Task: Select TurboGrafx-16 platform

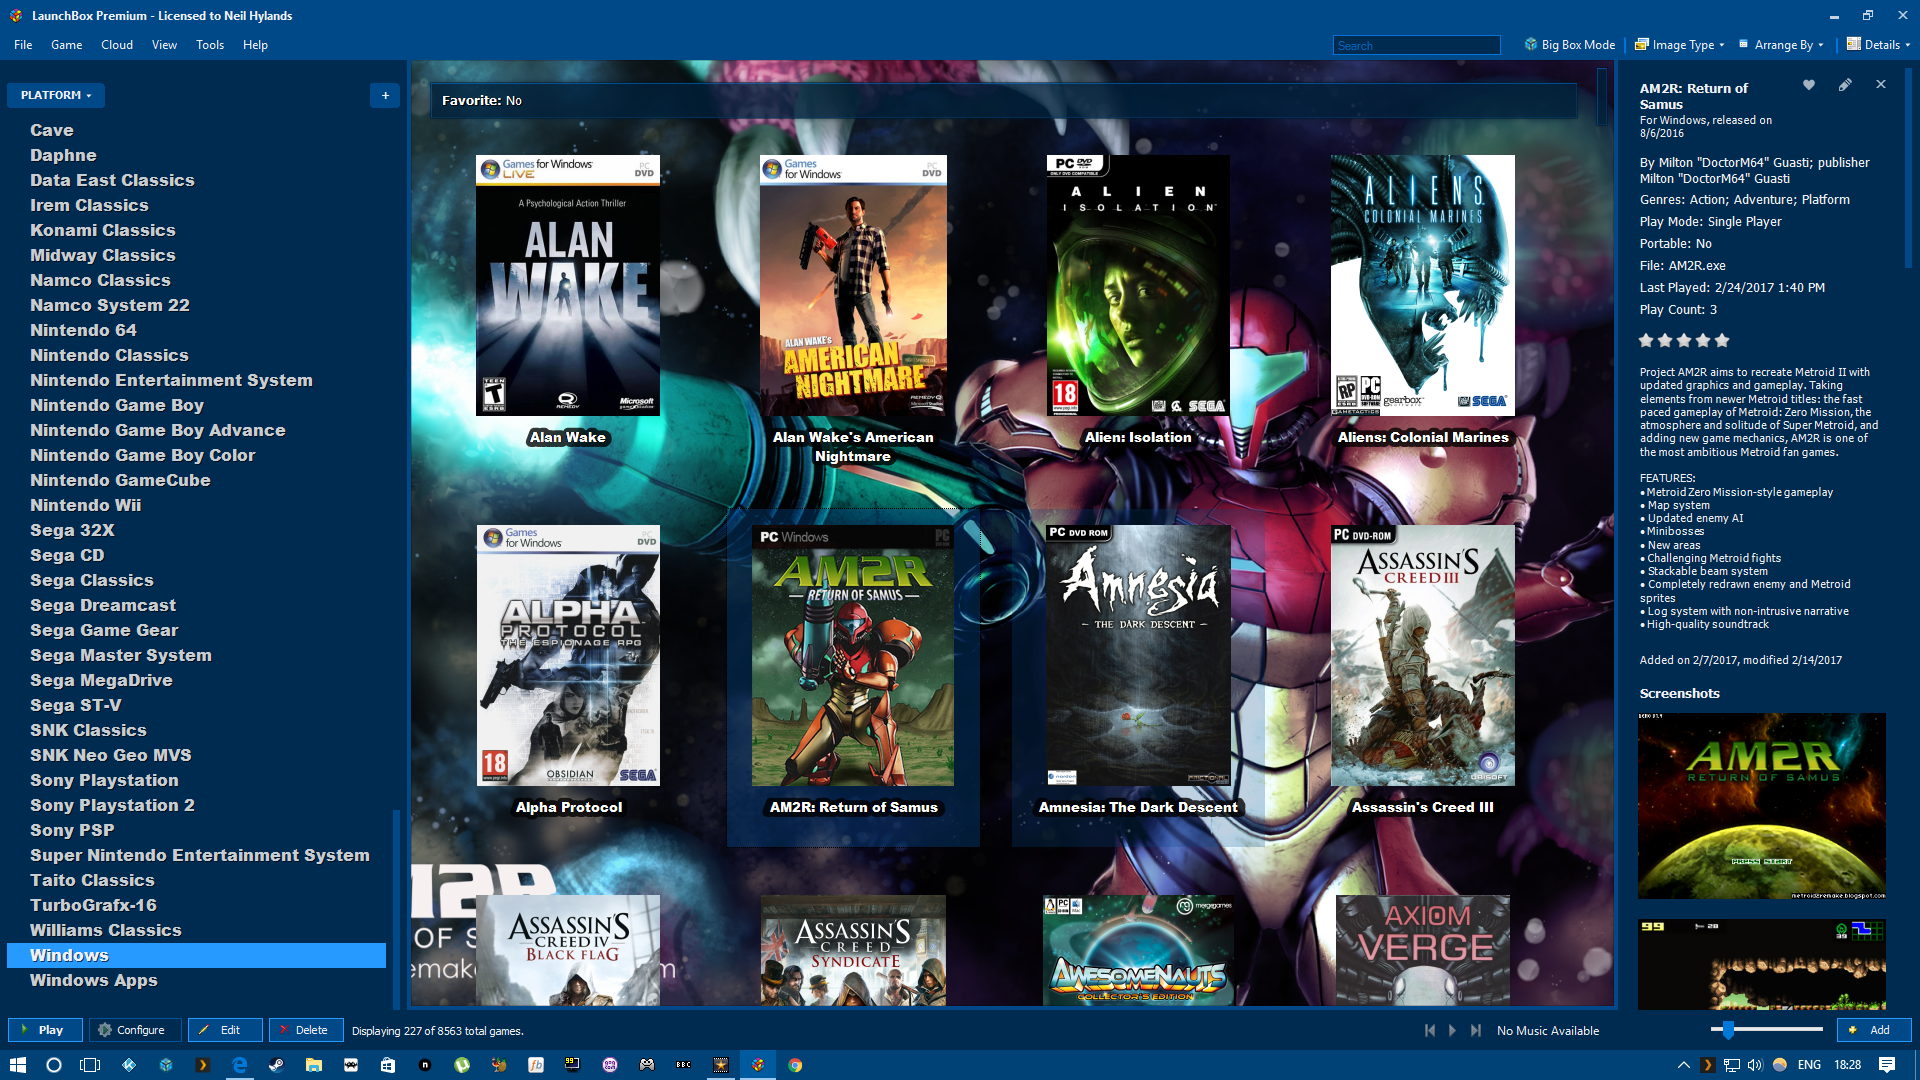Action: [93, 905]
